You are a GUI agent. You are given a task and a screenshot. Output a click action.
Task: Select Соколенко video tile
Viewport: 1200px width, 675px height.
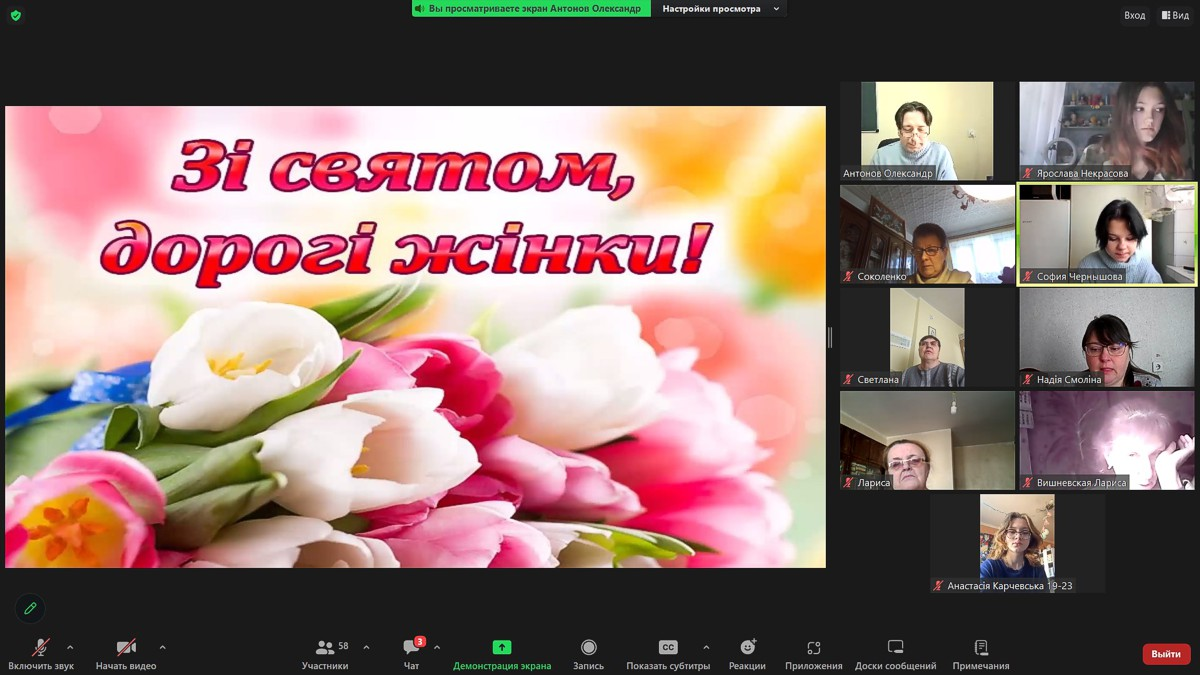coord(927,234)
